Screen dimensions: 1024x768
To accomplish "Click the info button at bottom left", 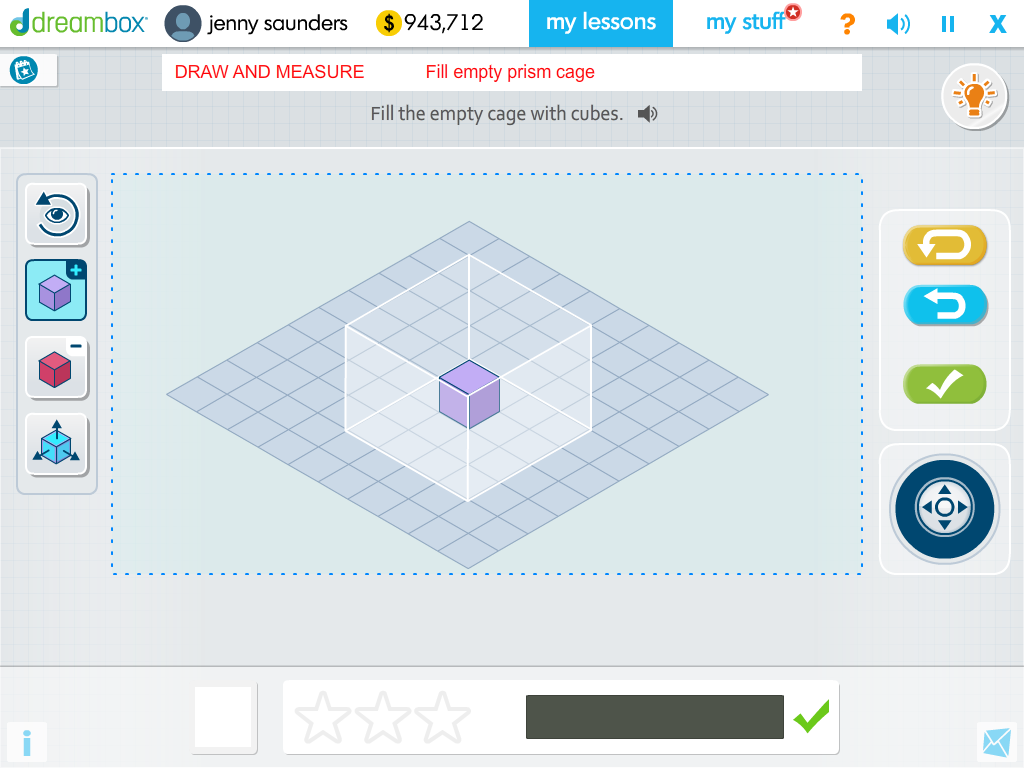I will (x=27, y=742).
